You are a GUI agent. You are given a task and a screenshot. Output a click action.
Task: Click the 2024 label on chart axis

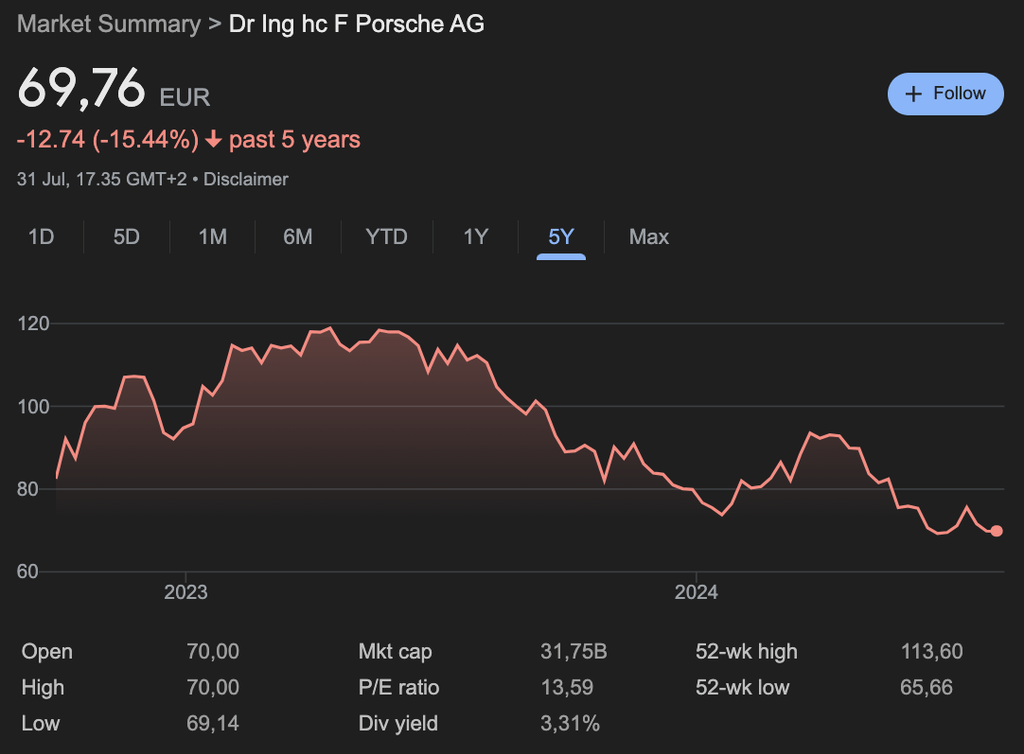(x=696, y=592)
